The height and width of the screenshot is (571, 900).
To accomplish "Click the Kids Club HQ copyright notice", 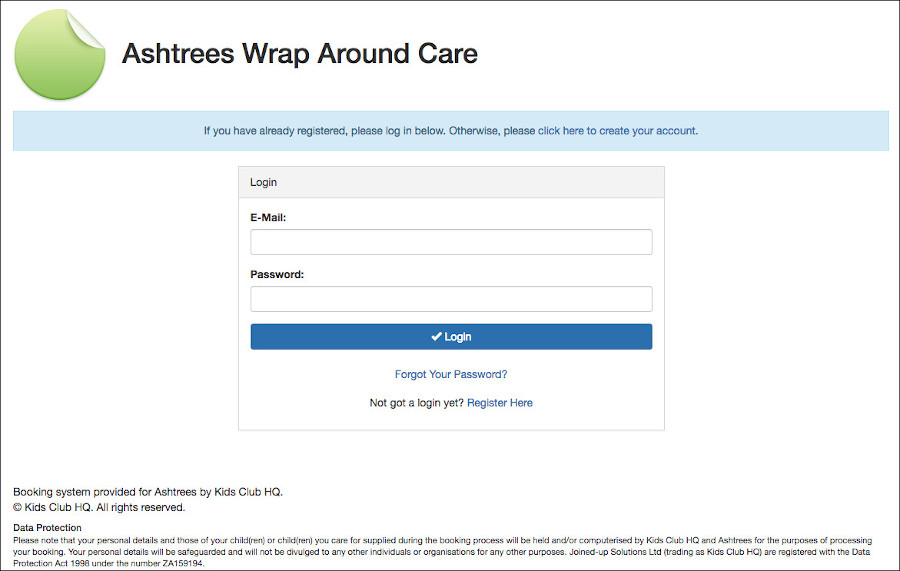I will pyautogui.click(x=99, y=507).
